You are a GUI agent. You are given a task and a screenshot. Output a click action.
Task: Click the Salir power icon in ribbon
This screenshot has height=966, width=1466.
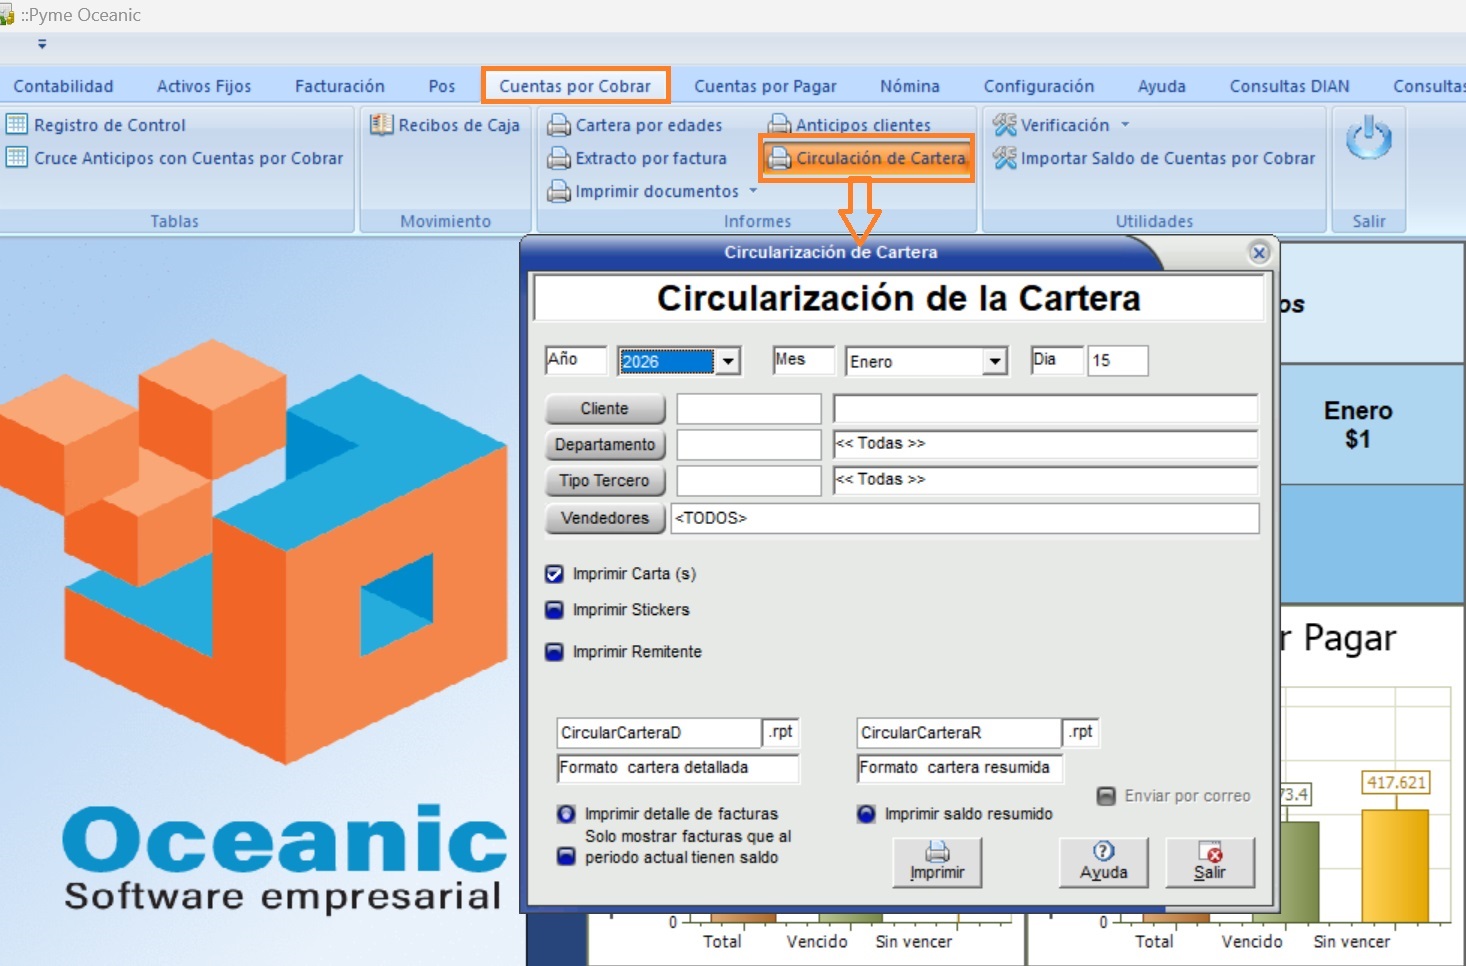point(1368,139)
